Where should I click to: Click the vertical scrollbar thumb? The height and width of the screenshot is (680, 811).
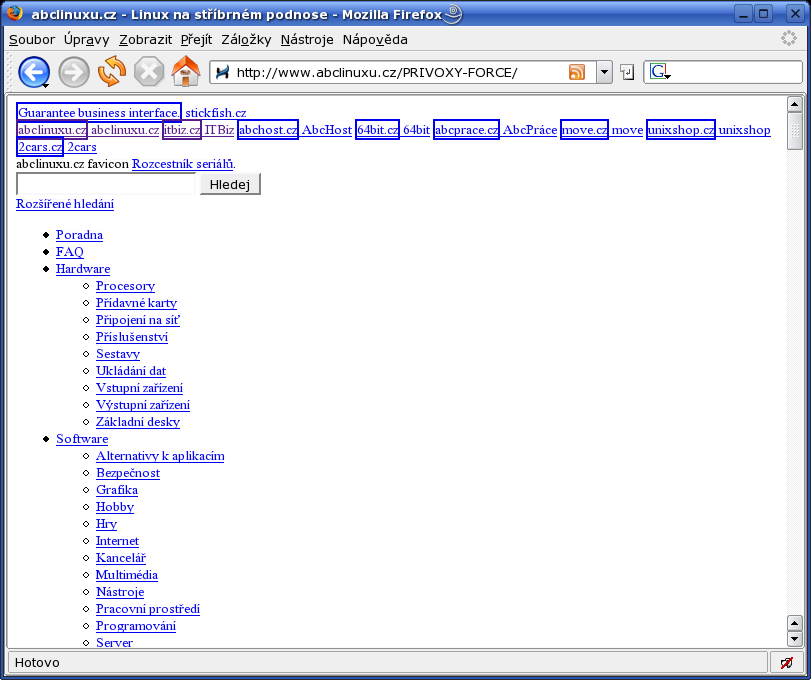[x=794, y=131]
